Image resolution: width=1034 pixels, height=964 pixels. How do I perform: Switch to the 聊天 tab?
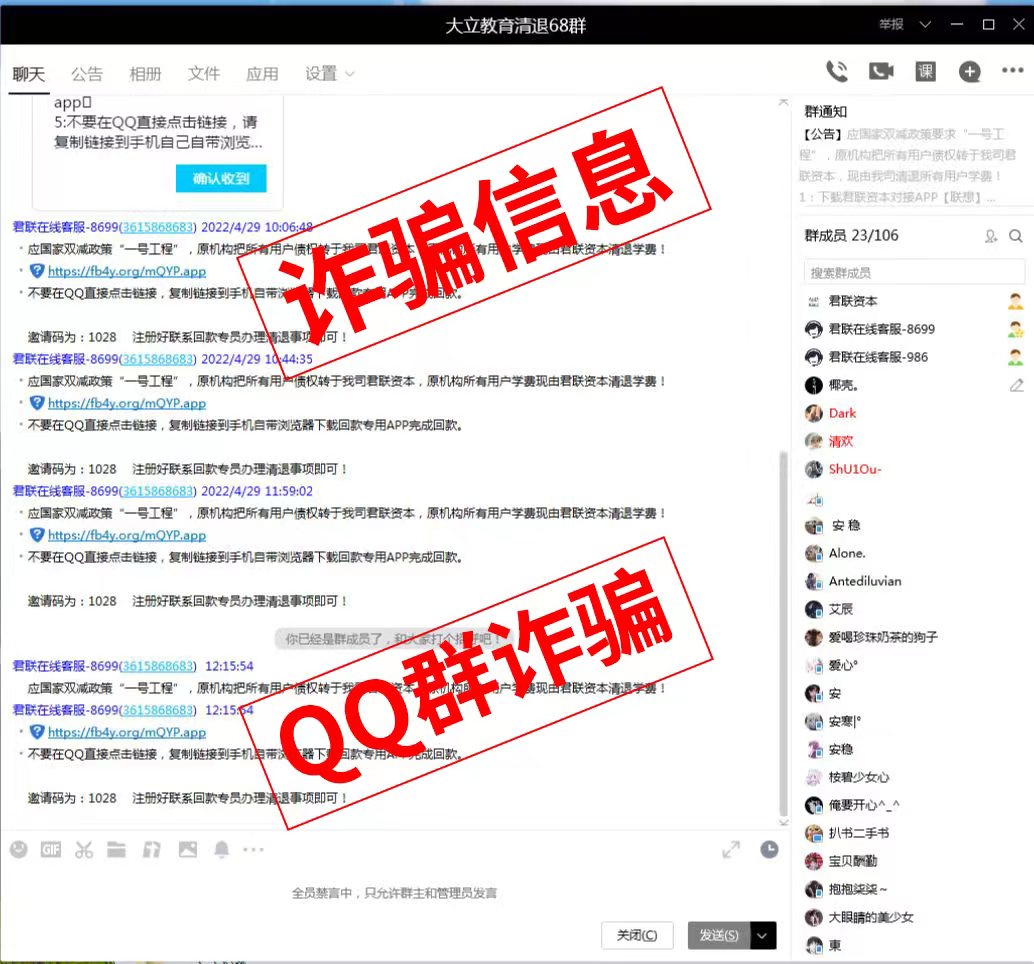coord(28,74)
